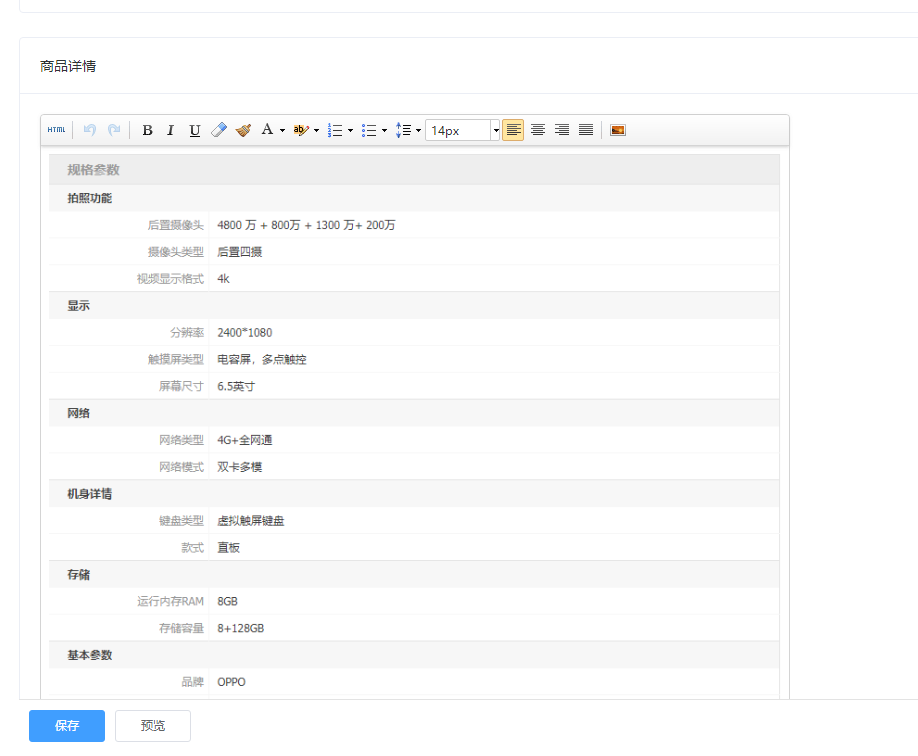This screenshot has width=918, height=756.
Task: Click the 后置摄像头 label
Action: tap(176, 225)
